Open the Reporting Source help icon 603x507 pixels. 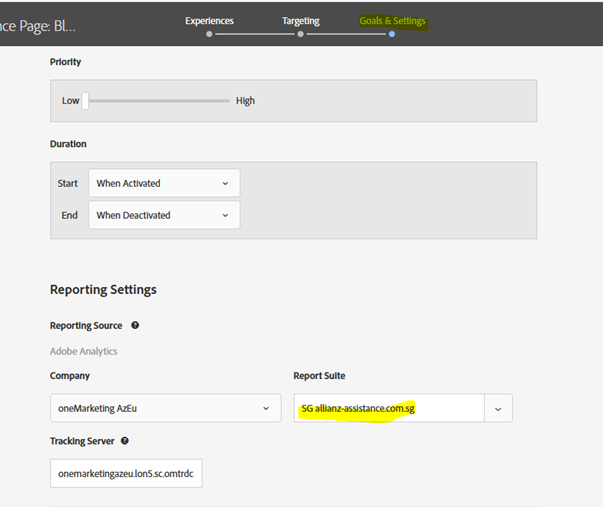[x=135, y=325]
